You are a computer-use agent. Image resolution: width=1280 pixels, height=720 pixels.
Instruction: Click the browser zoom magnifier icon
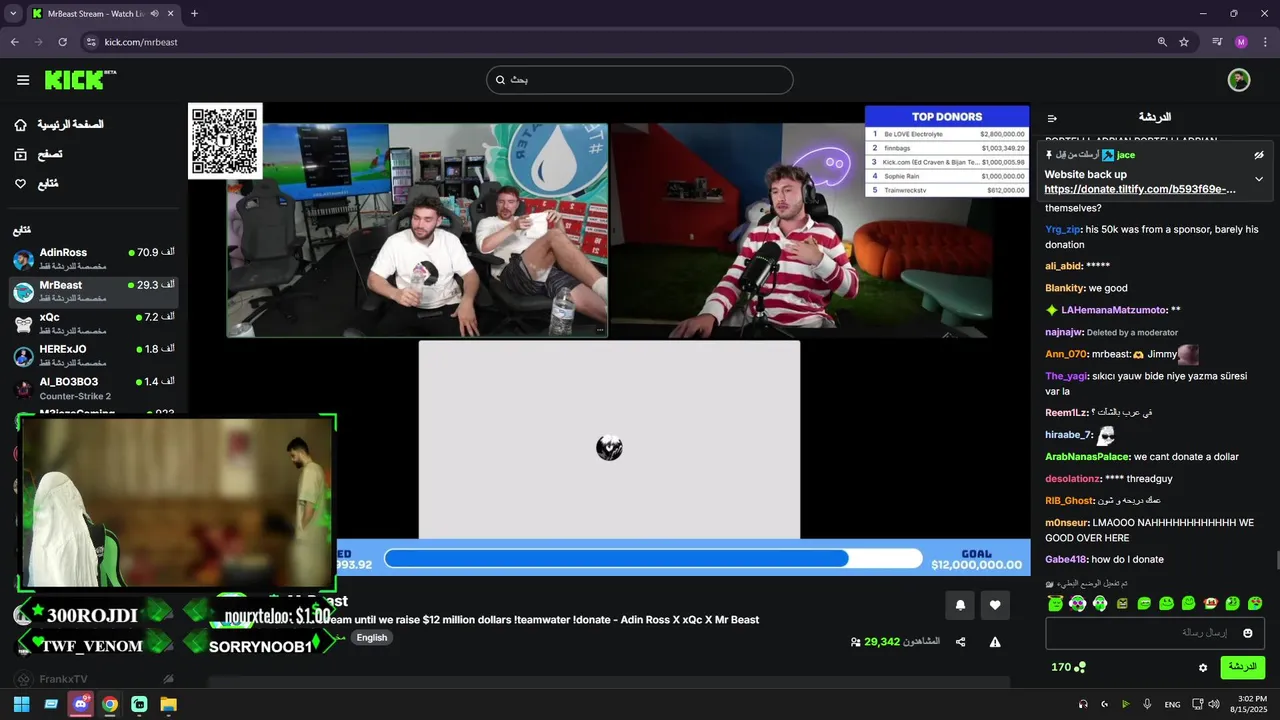pos(1162,42)
